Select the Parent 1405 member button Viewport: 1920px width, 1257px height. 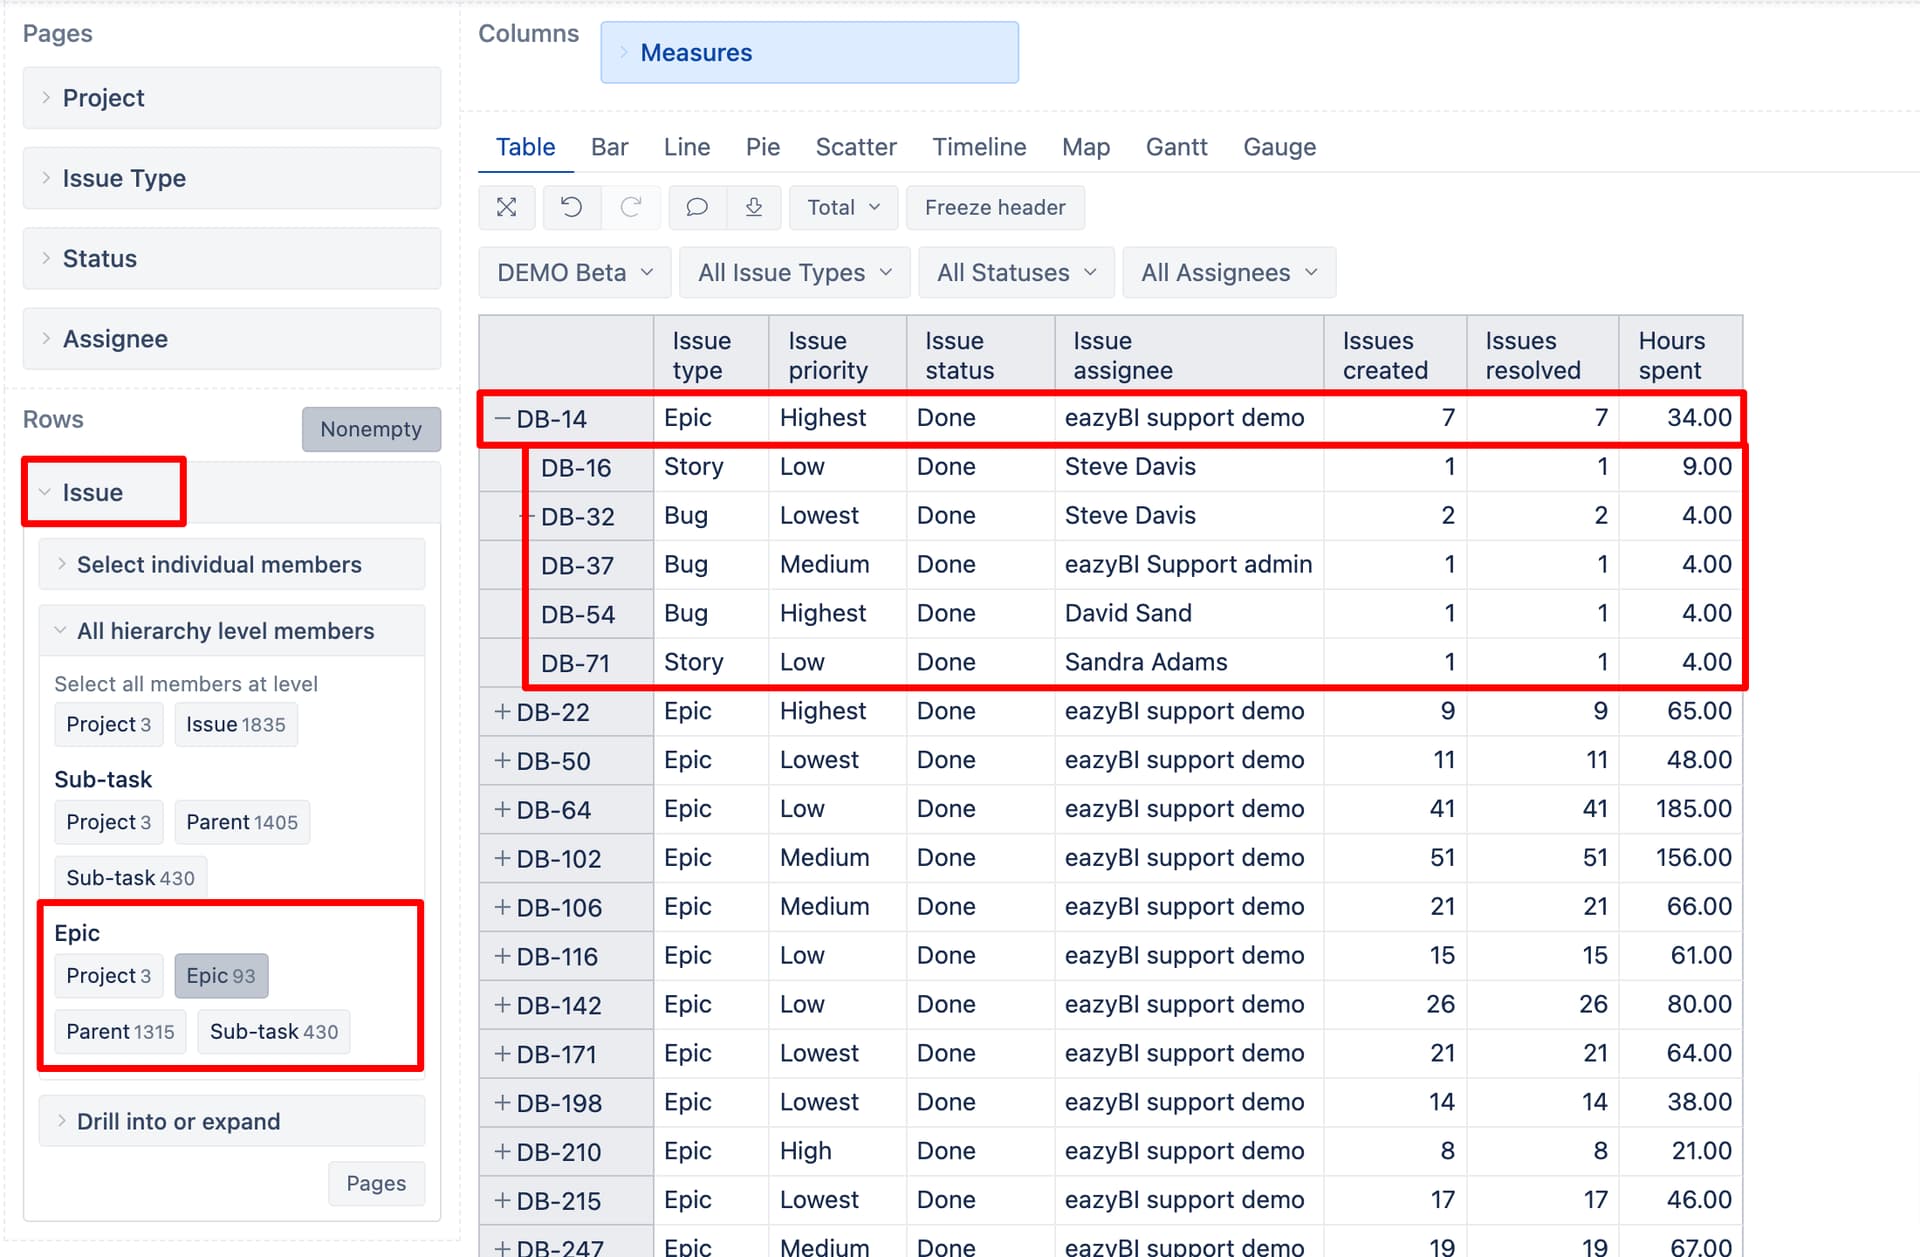point(242,821)
